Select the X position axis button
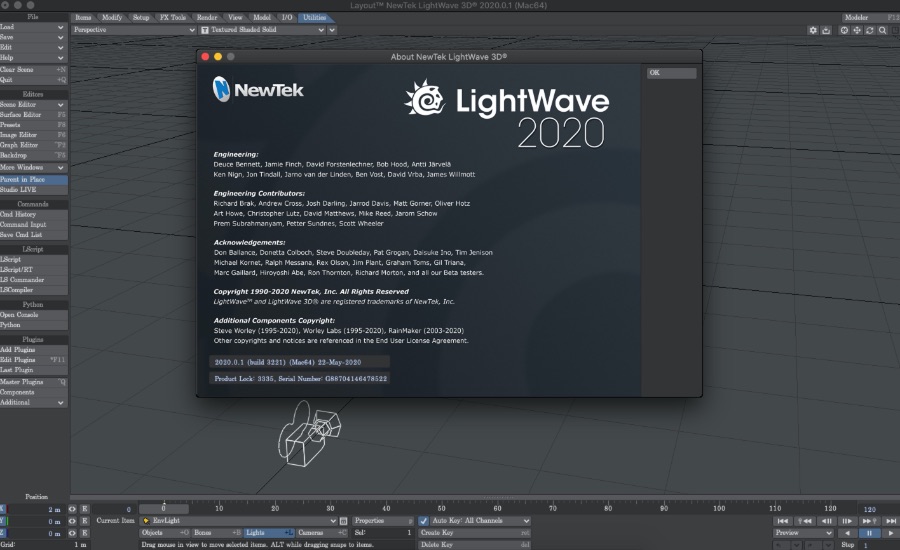The width and height of the screenshot is (900, 550). tap(3, 509)
